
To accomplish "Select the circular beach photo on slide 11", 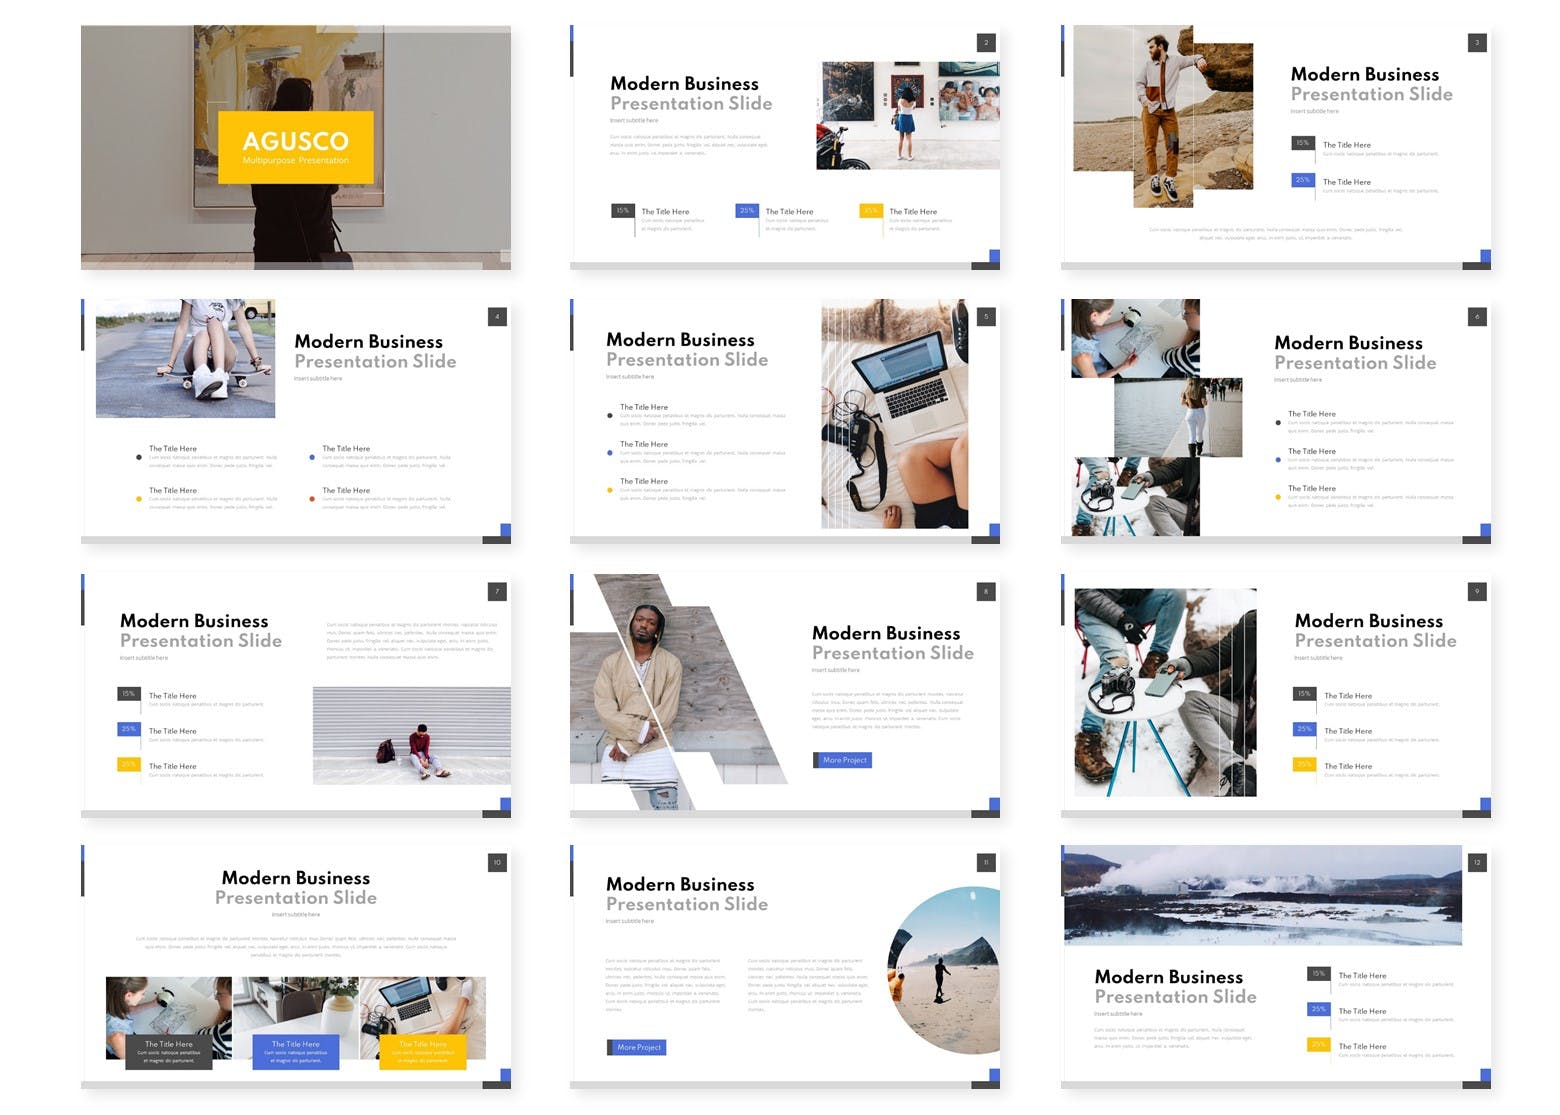I will (944, 970).
